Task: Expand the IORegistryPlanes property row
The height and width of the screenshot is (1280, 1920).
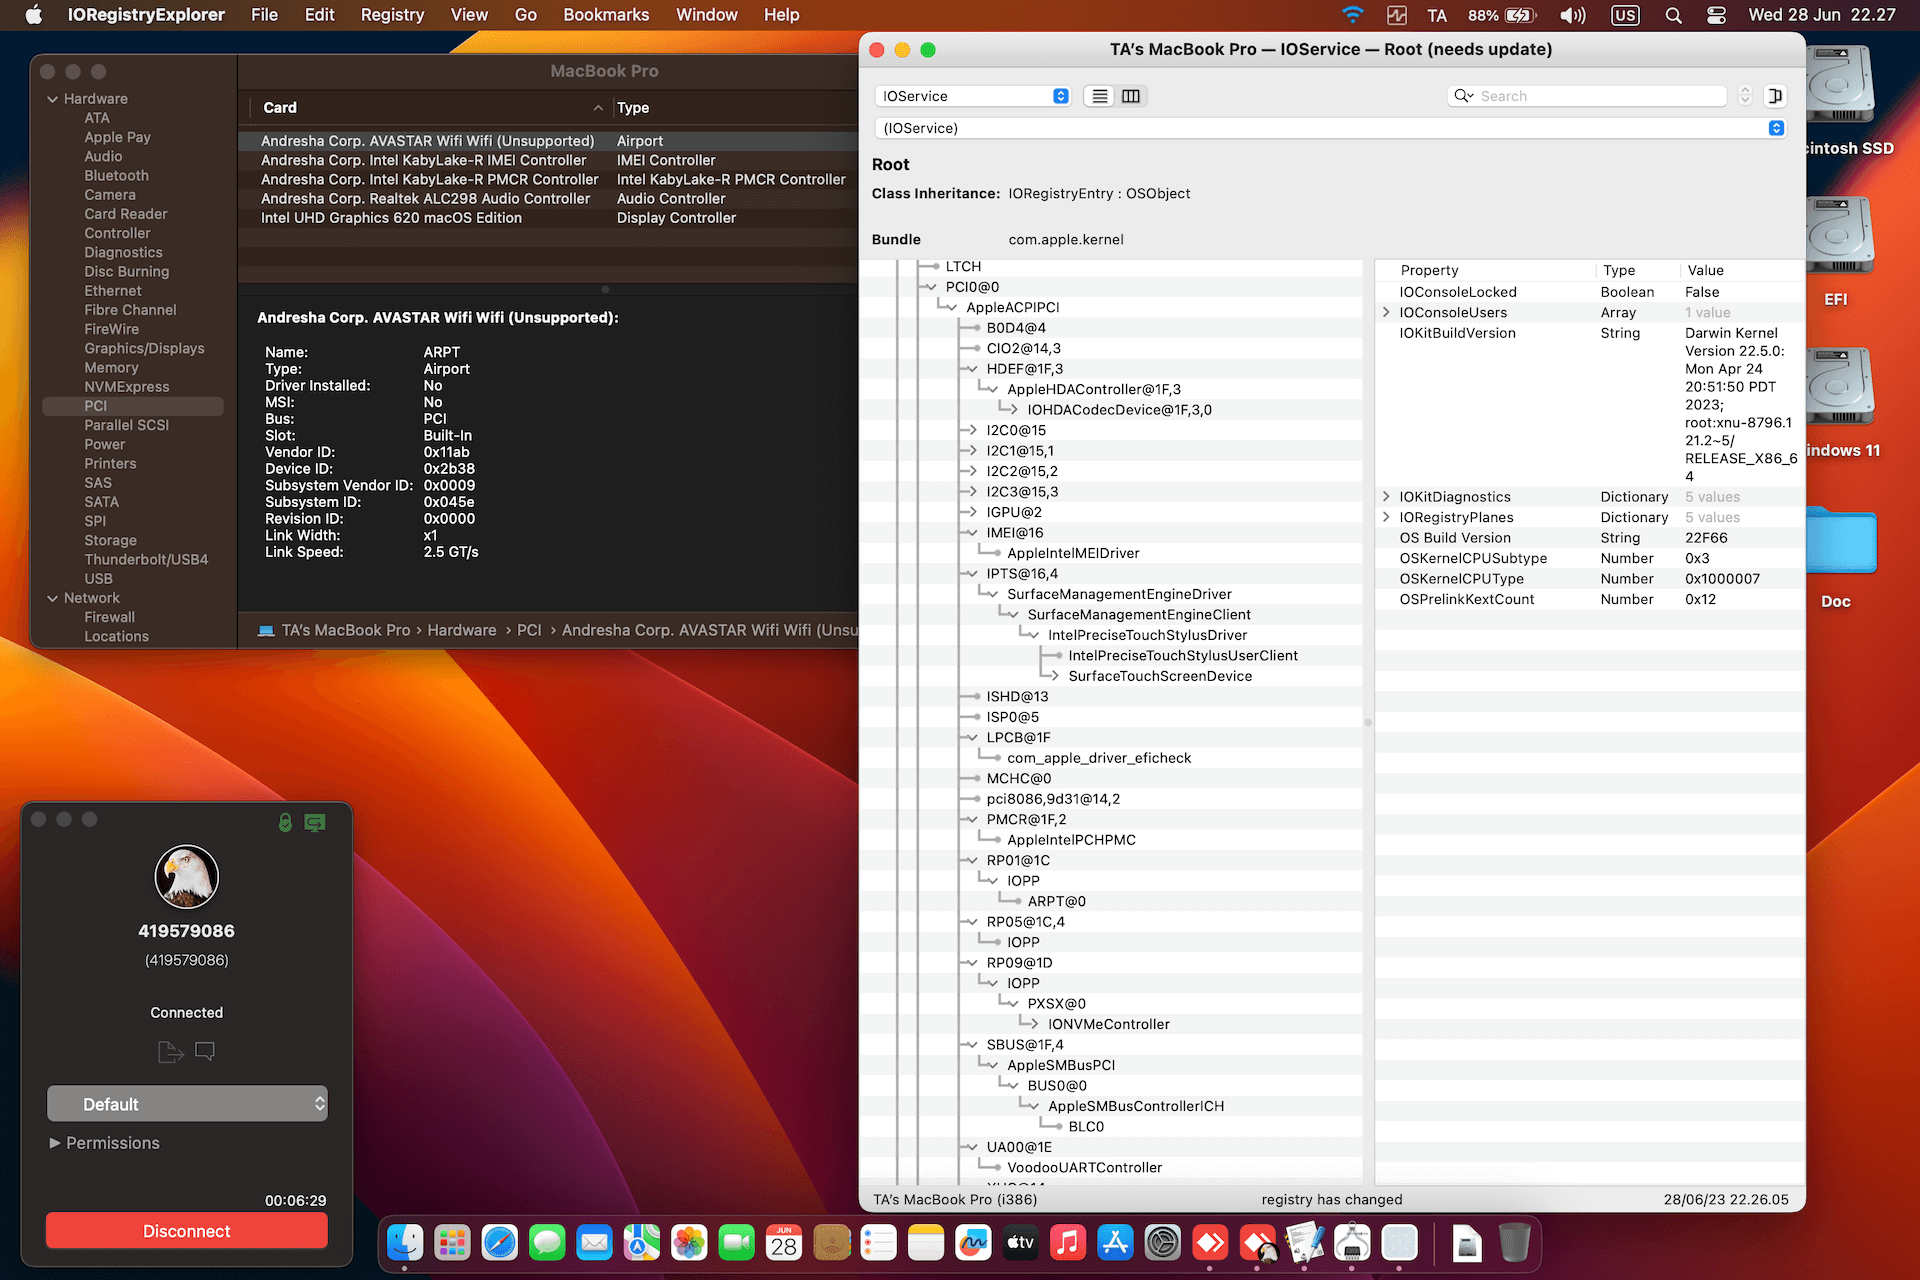Action: click(1386, 517)
